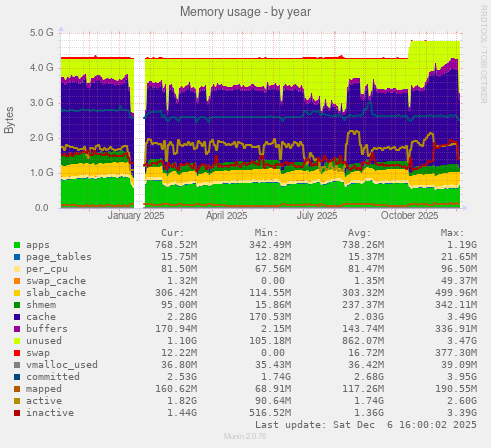Click the apps green legend swatch
The height and width of the screenshot is (448, 491).
click(x=17, y=245)
